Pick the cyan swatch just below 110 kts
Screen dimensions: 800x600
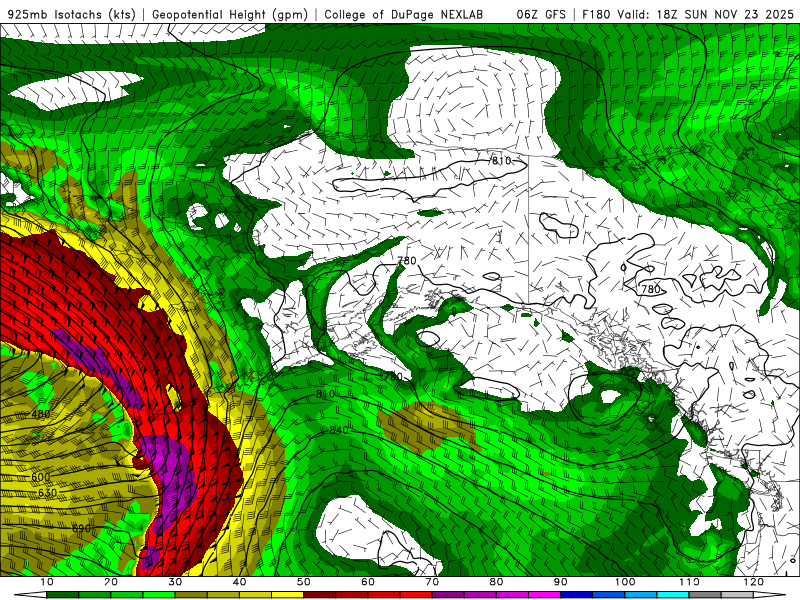point(672,595)
